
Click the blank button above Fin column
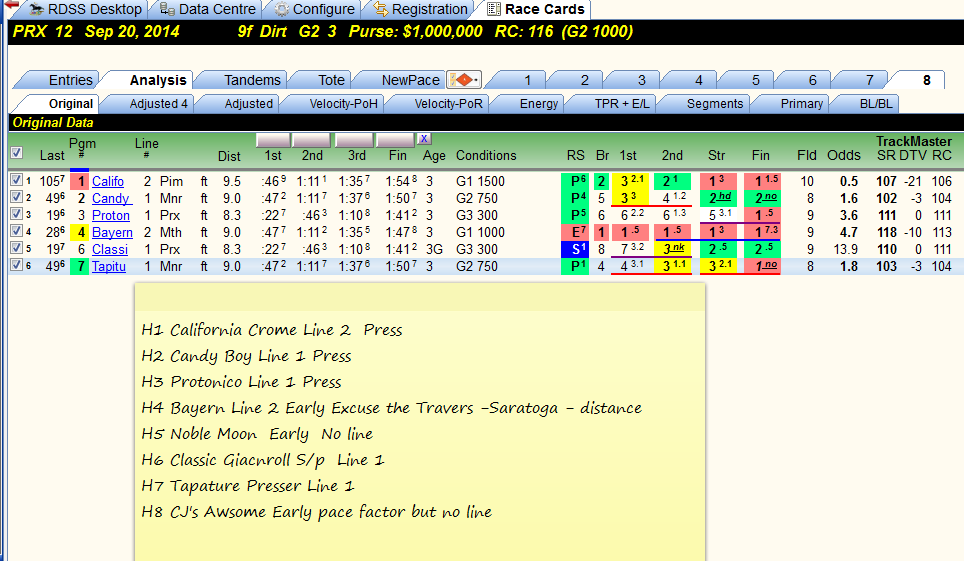click(x=395, y=140)
